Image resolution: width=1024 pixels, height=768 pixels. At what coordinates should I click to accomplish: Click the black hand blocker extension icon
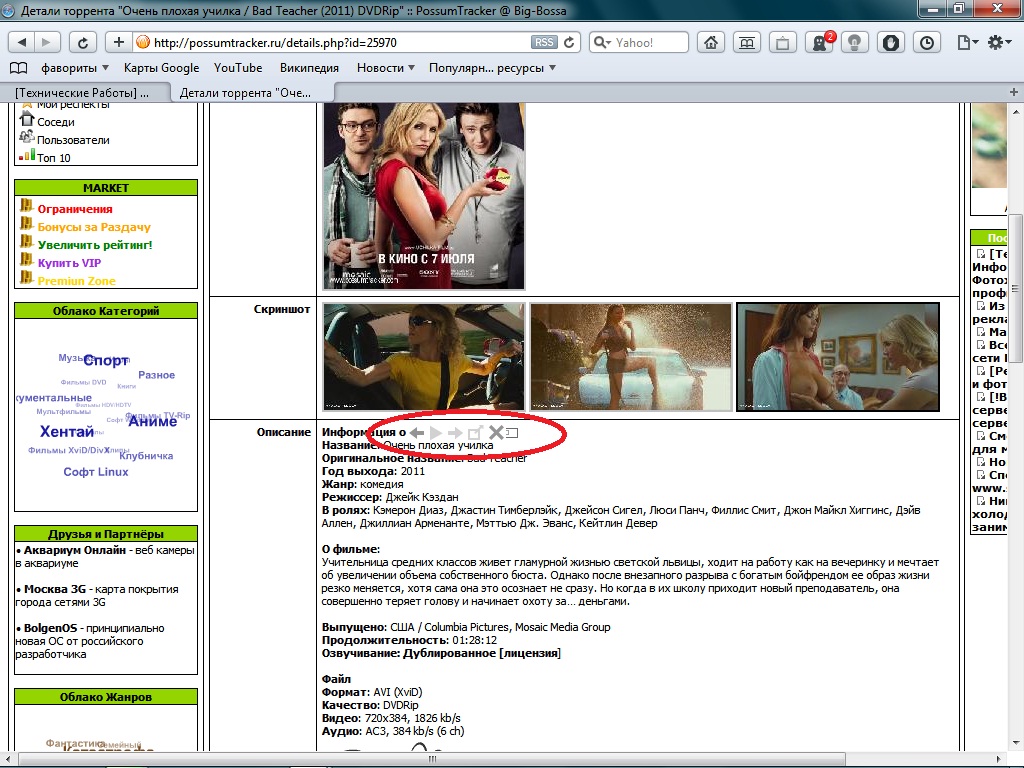[891, 42]
